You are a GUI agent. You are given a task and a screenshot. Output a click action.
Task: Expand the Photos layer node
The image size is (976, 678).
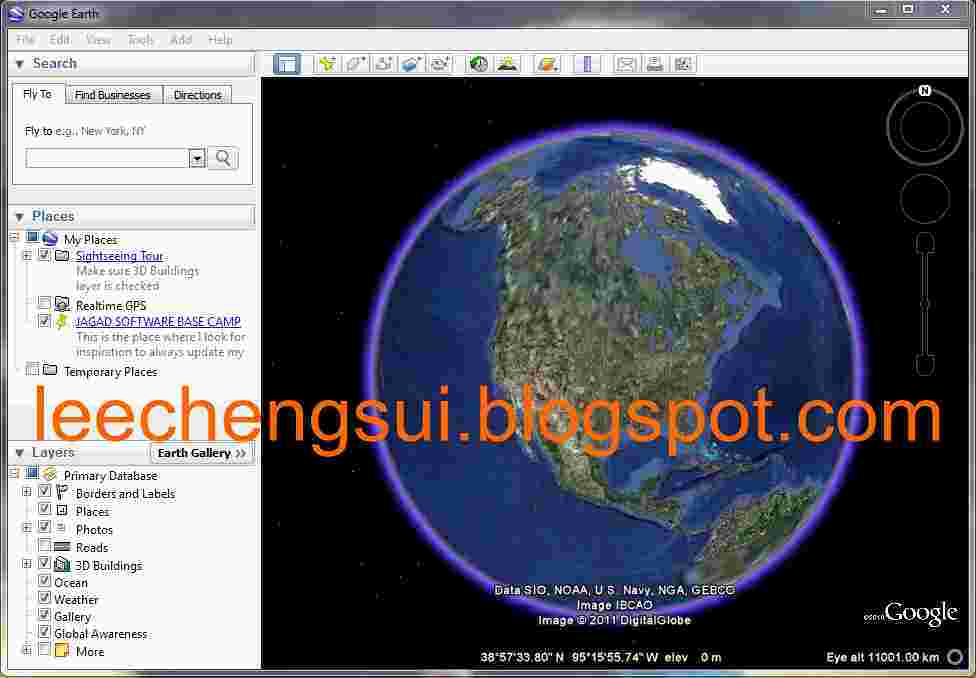coord(27,528)
